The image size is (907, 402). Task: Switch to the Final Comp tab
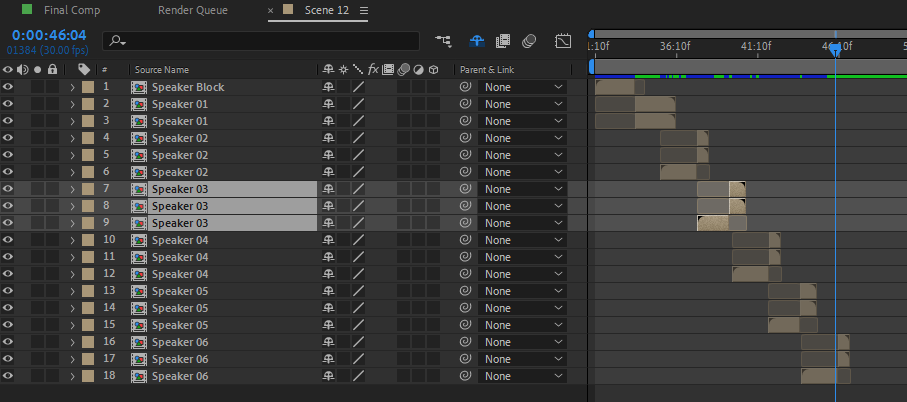pos(71,11)
